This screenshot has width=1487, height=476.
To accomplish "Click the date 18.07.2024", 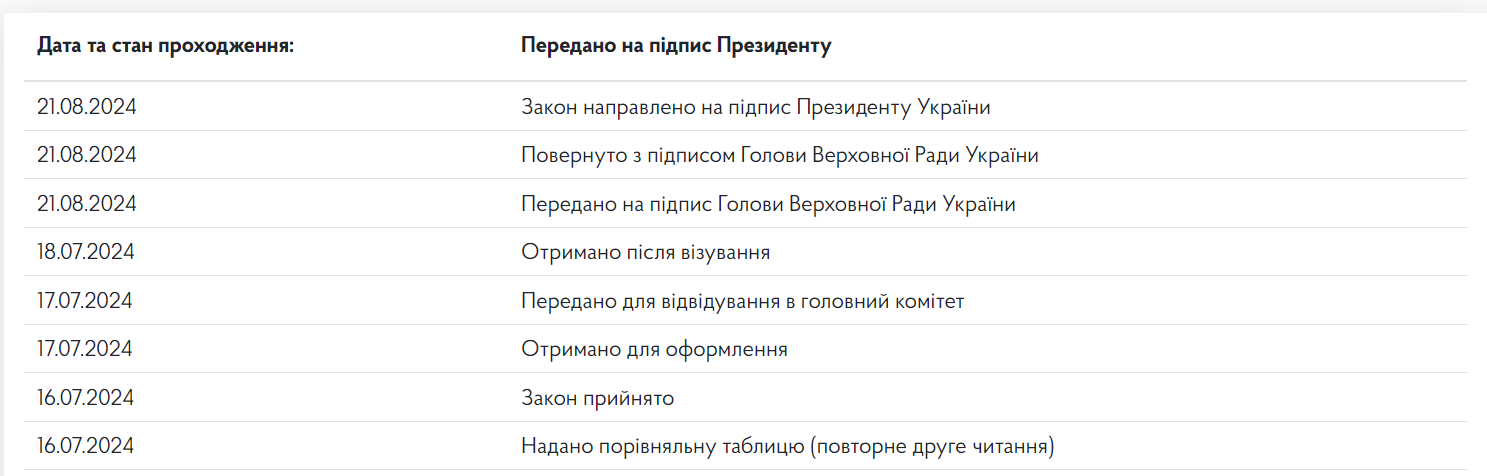I will (85, 252).
